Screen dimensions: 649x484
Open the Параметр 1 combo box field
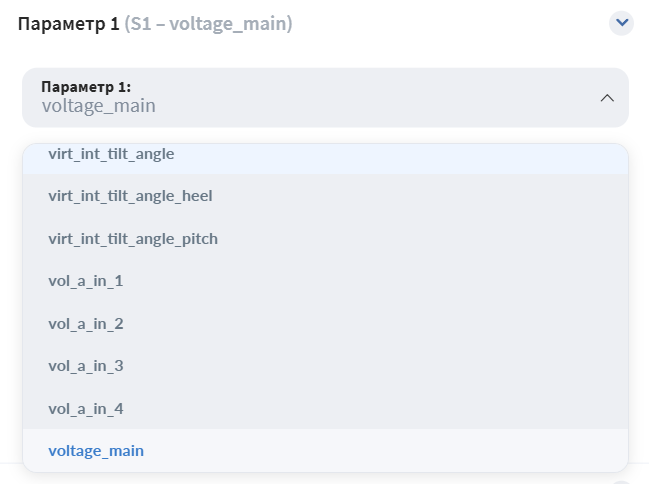[325, 98]
